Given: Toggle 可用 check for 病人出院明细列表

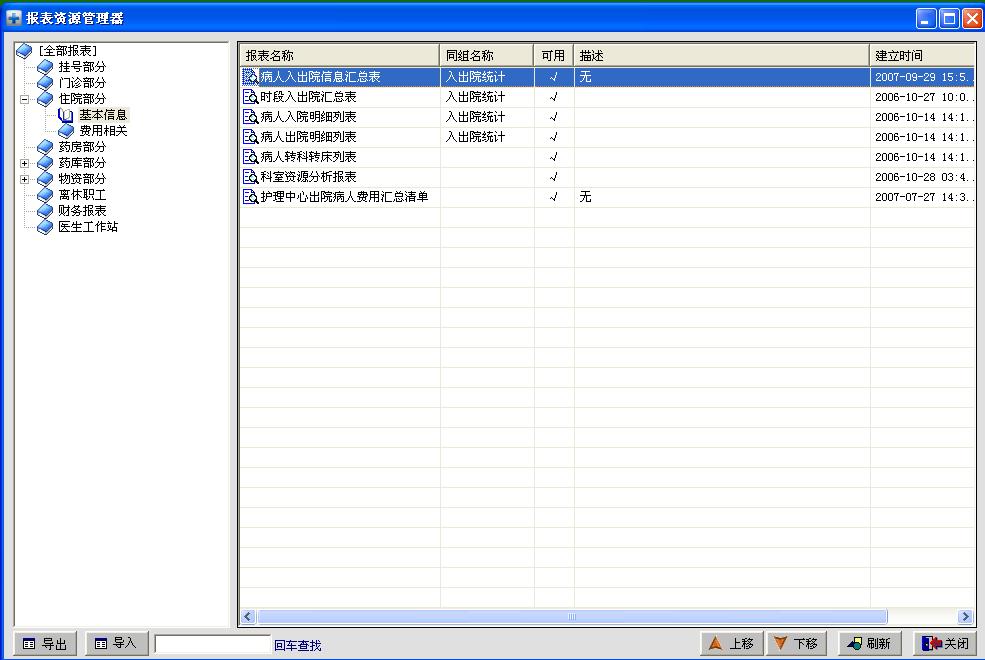Looking at the screenshot, I should pyautogui.click(x=554, y=137).
